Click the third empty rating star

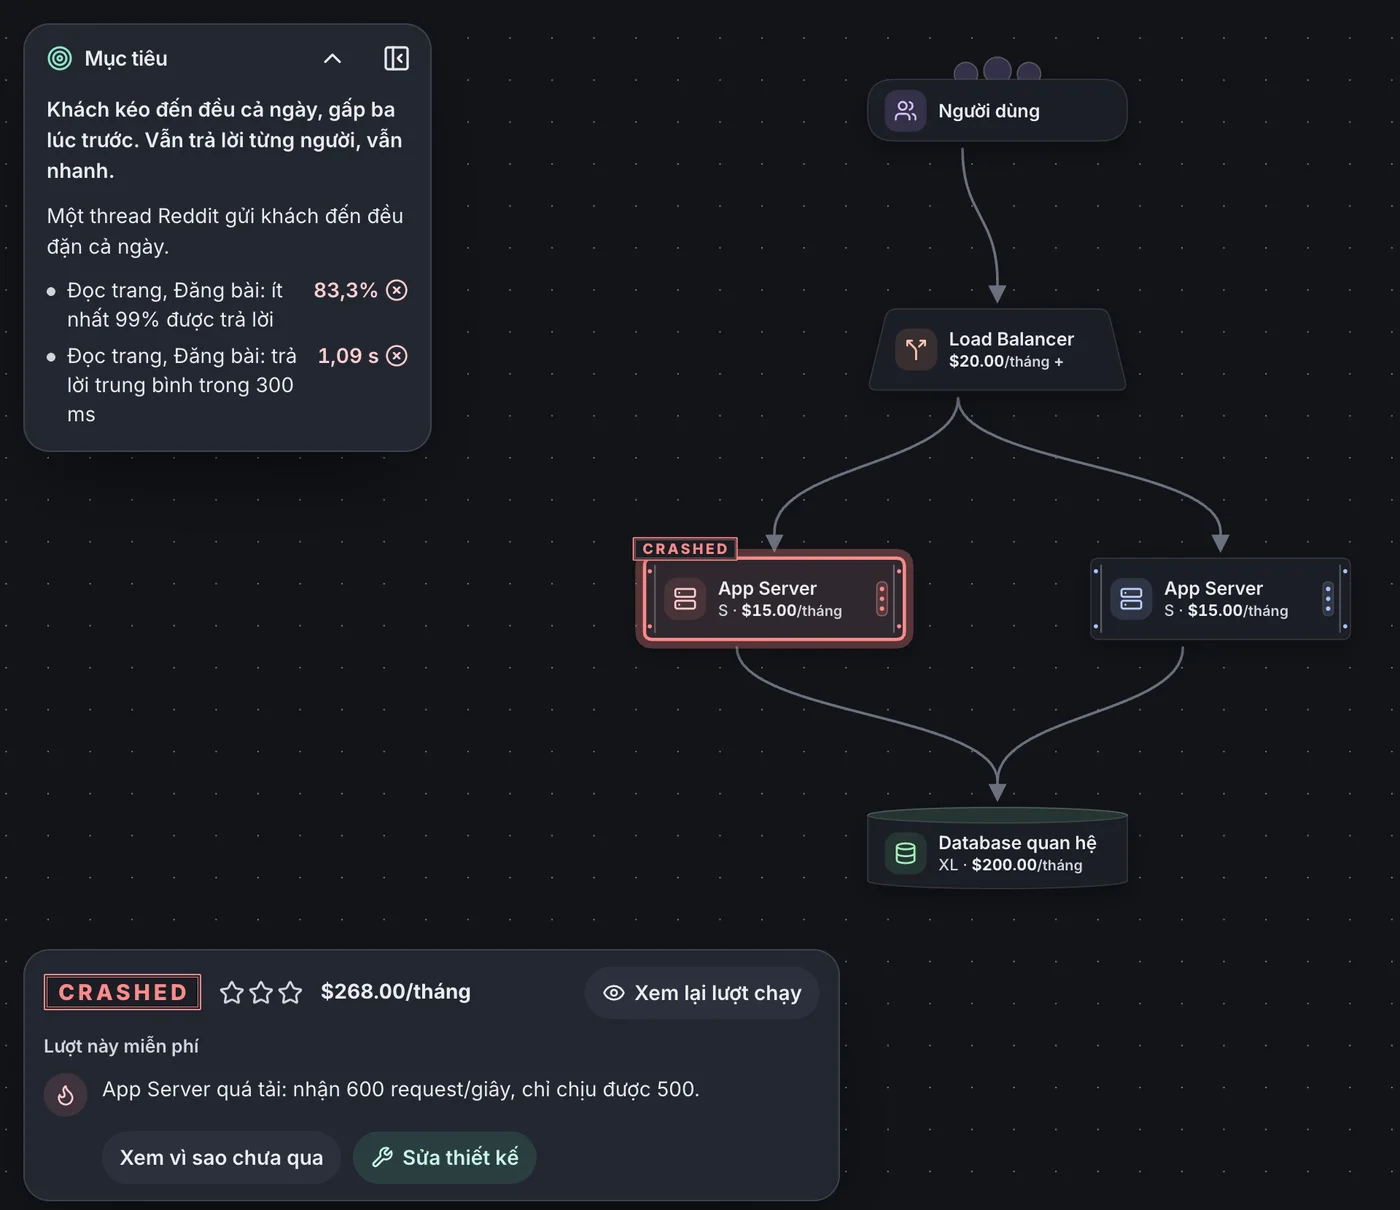[x=290, y=992]
